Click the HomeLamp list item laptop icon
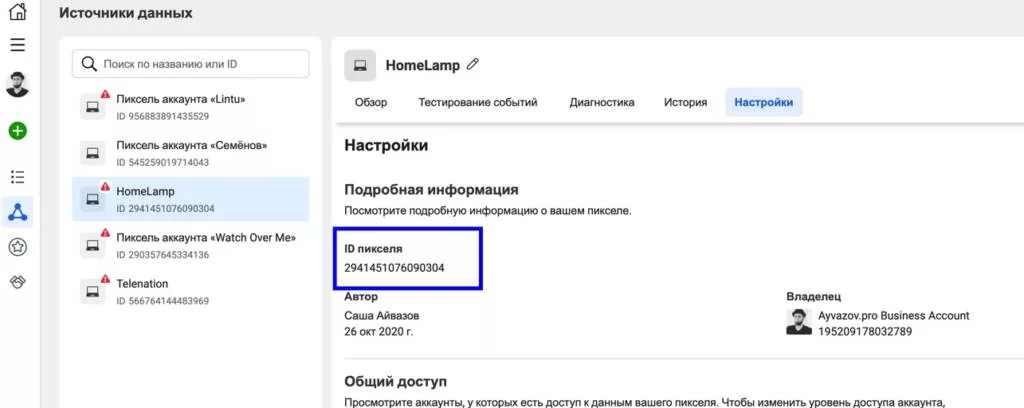The height and width of the screenshot is (408, 1024). point(93,199)
